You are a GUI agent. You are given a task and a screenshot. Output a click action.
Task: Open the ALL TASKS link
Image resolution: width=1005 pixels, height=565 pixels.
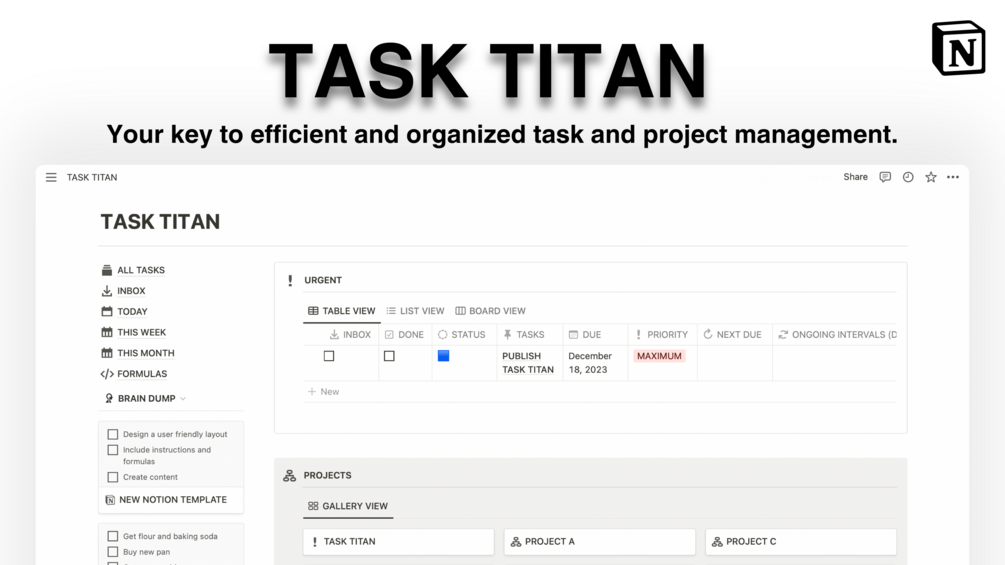(141, 270)
